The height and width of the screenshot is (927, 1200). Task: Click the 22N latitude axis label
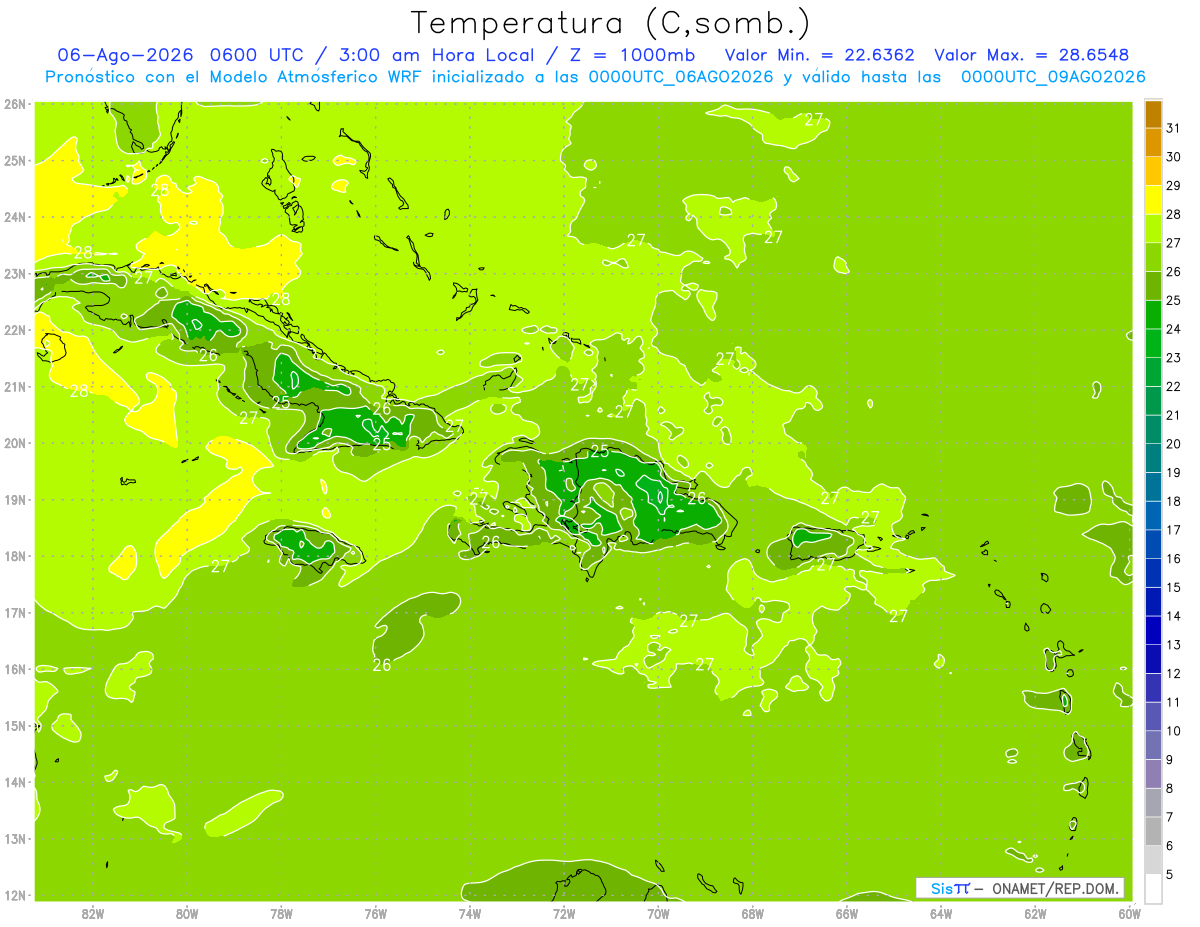click(15, 330)
